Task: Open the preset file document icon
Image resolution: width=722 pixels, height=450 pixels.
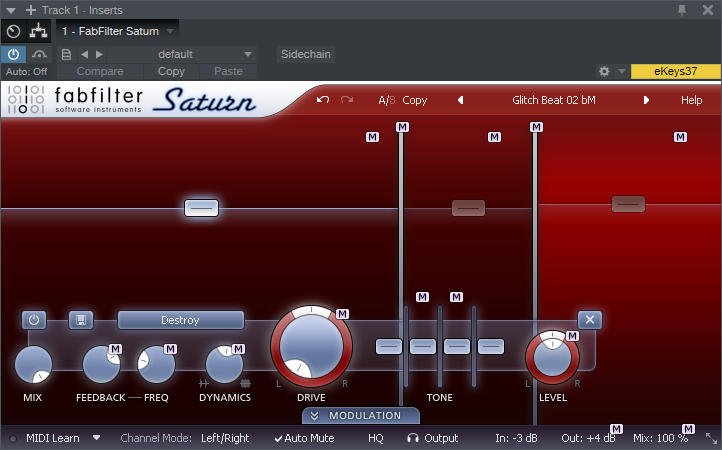Action: (x=66, y=54)
